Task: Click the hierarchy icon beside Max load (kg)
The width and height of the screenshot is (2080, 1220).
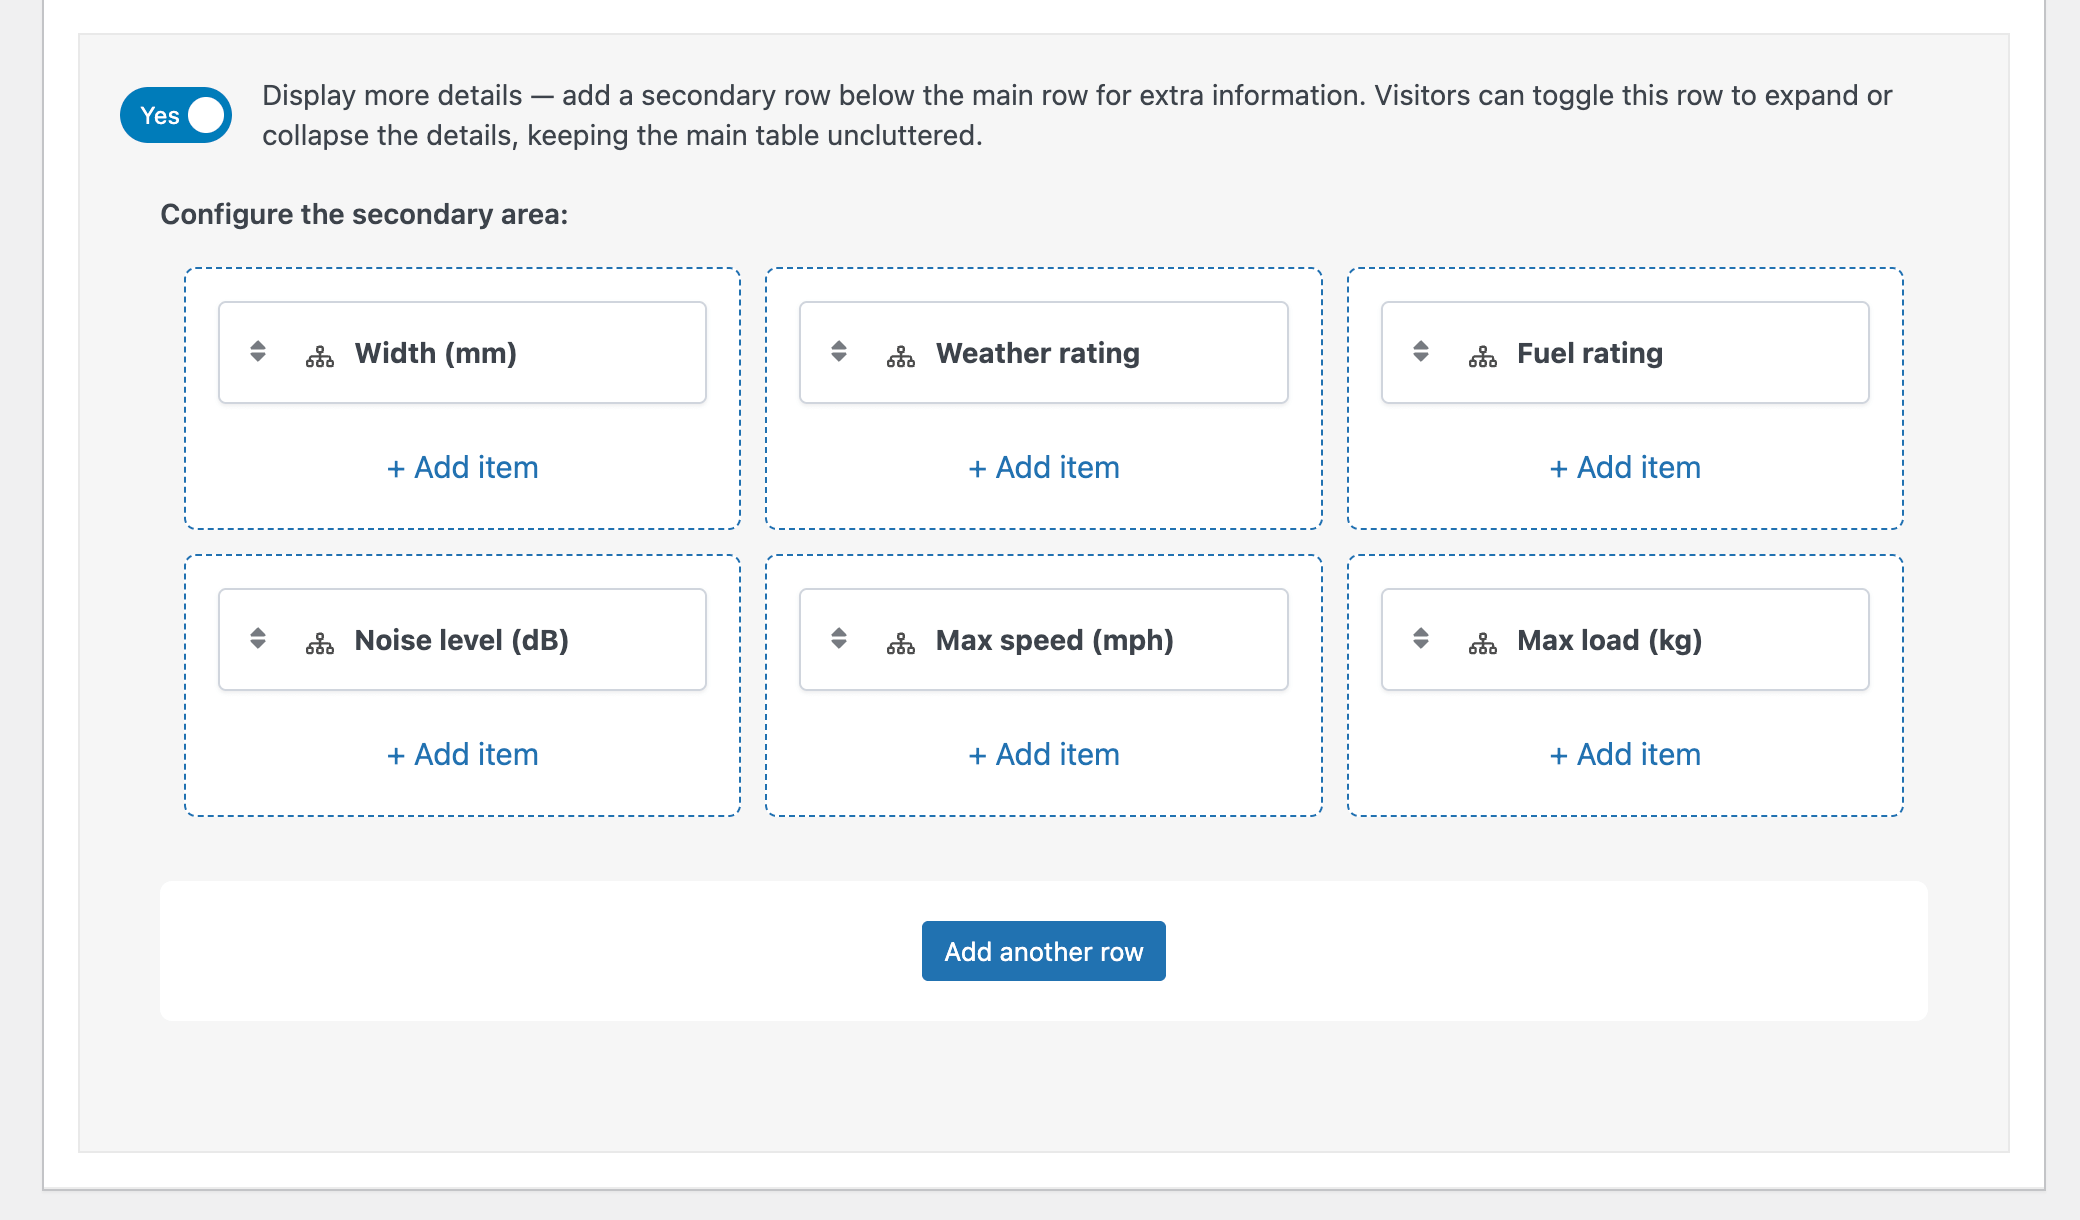Action: point(1483,643)
